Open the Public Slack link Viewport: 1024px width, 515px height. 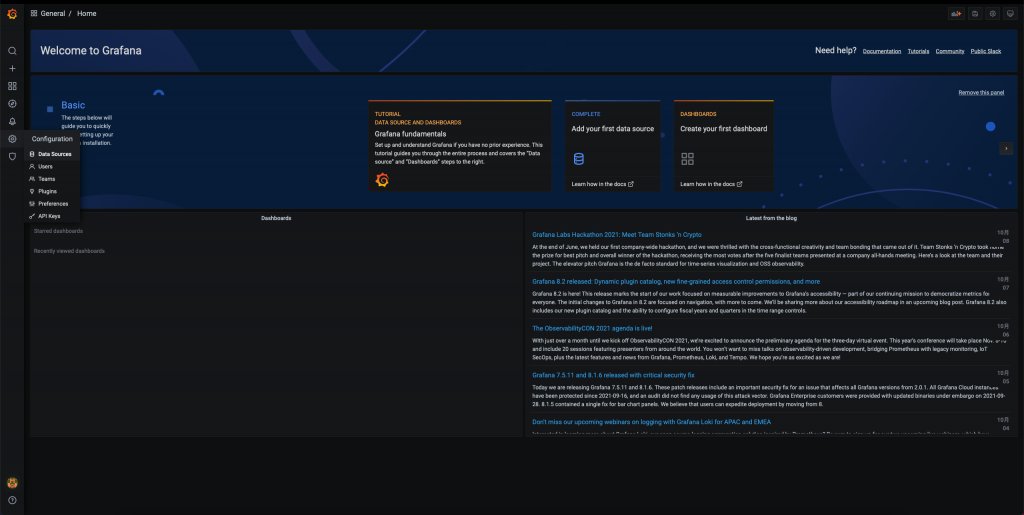(985, 51)
